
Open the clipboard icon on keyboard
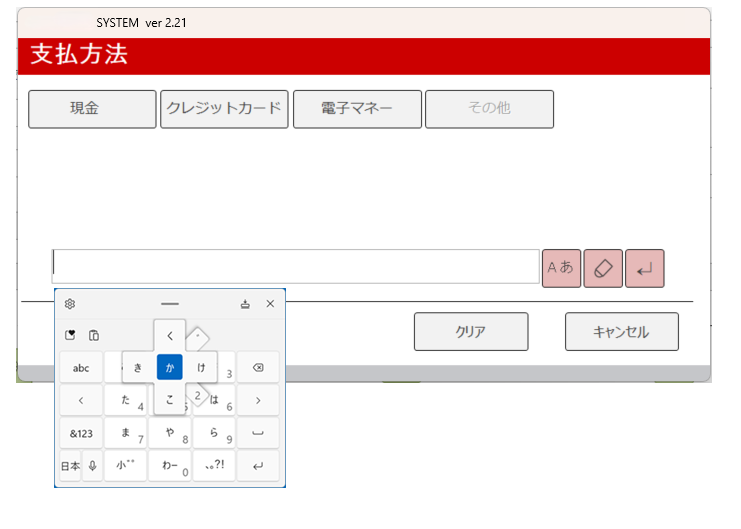tap(94, 335)
